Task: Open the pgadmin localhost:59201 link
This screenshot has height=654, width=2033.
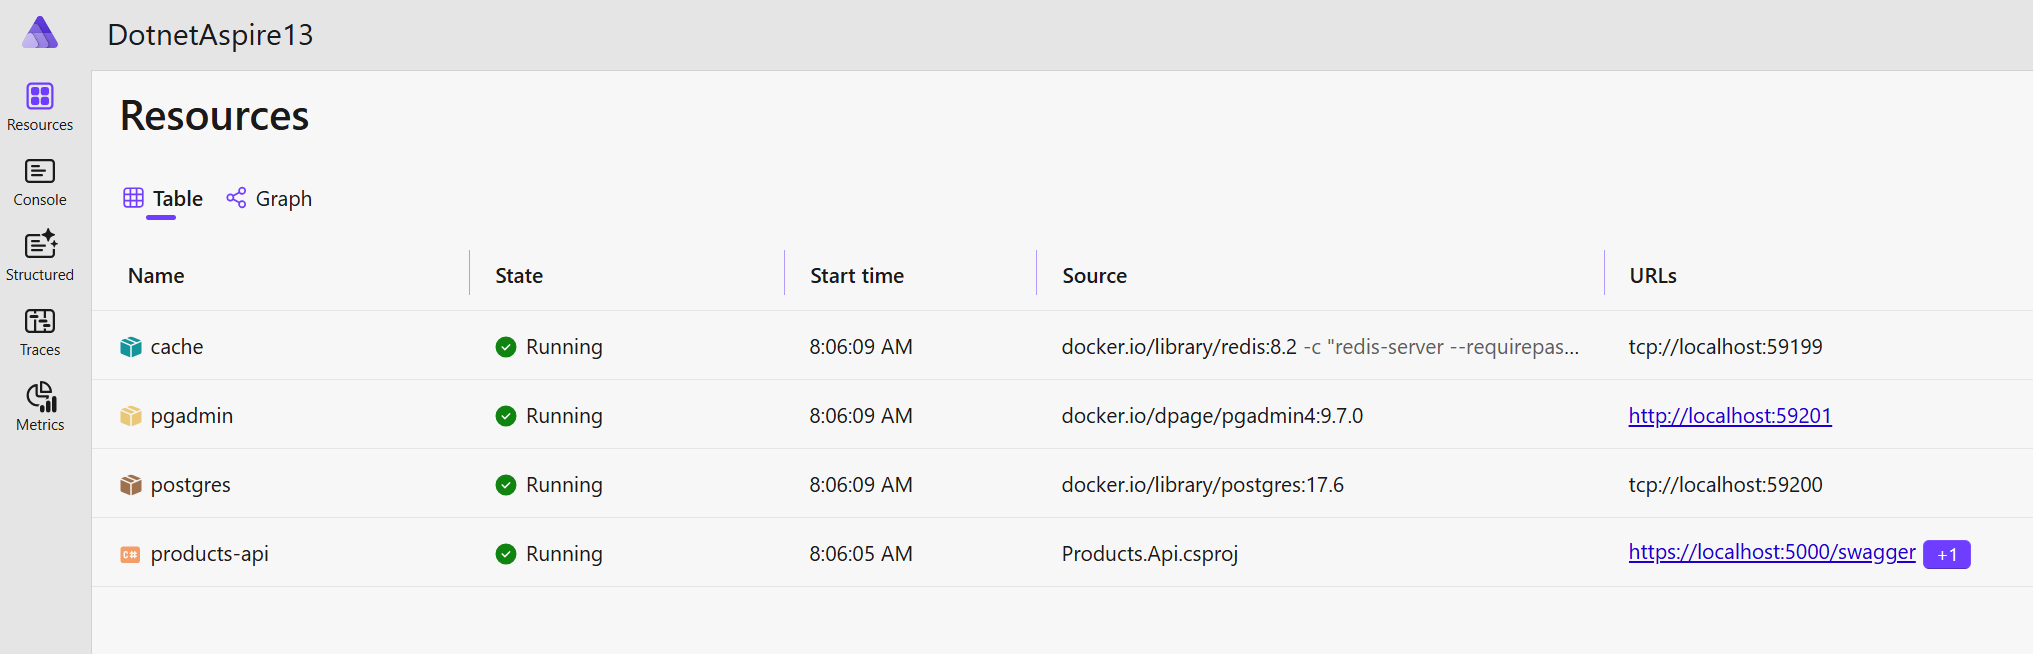Action: click(x=1729, y=416)
